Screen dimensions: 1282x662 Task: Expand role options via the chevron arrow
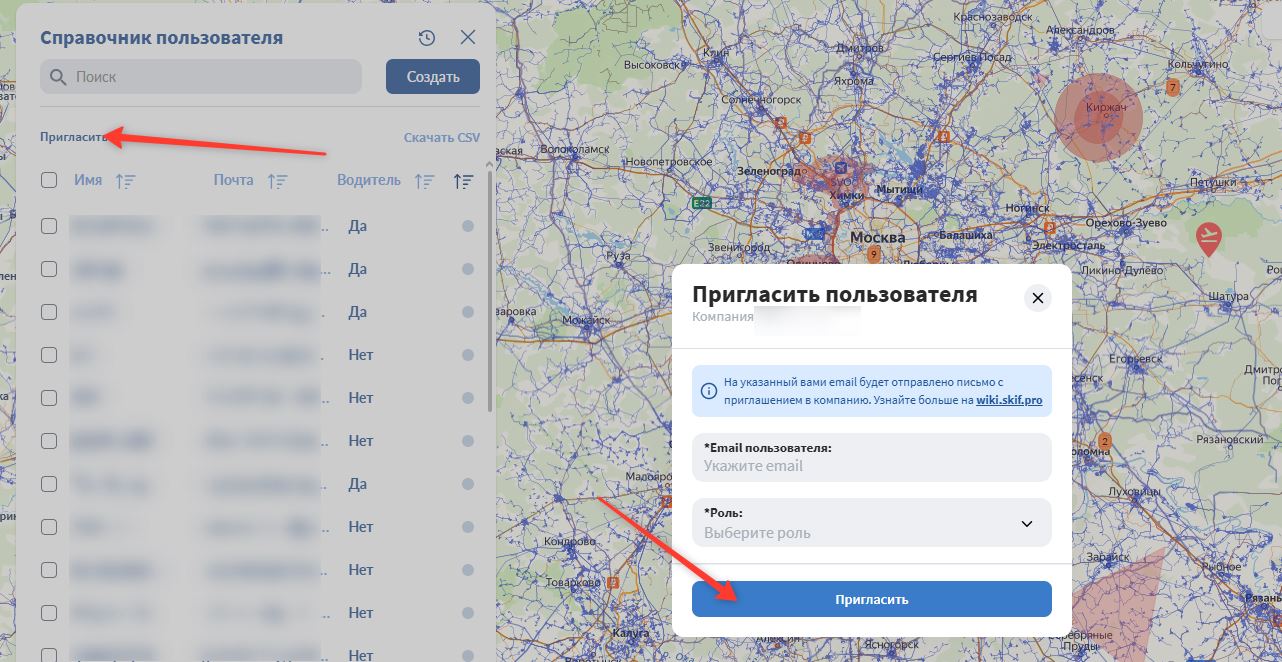1025,523
